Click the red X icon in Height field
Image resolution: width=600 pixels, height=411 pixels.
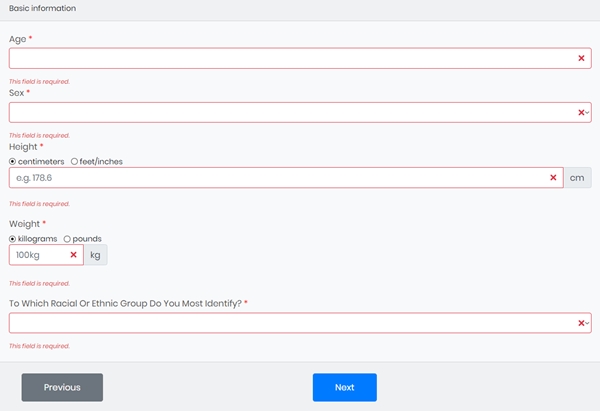click(553, 178)
